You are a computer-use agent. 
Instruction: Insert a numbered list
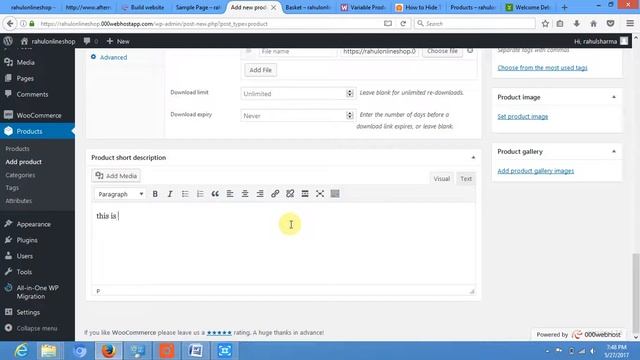[x=200, y=194]
